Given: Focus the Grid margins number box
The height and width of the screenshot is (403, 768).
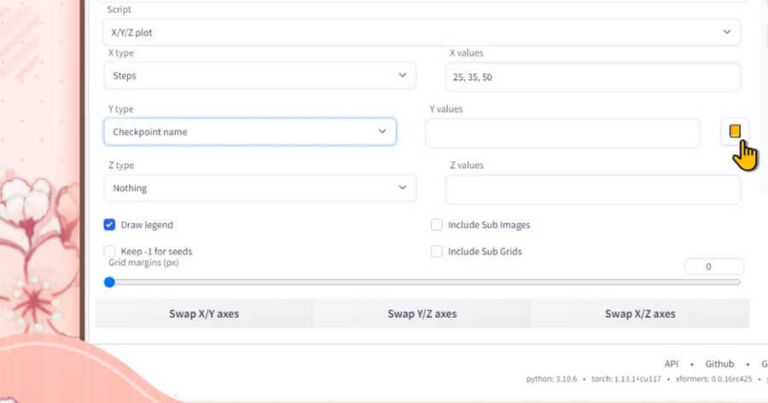Looking at the screenshot, I should coord(713,267).
